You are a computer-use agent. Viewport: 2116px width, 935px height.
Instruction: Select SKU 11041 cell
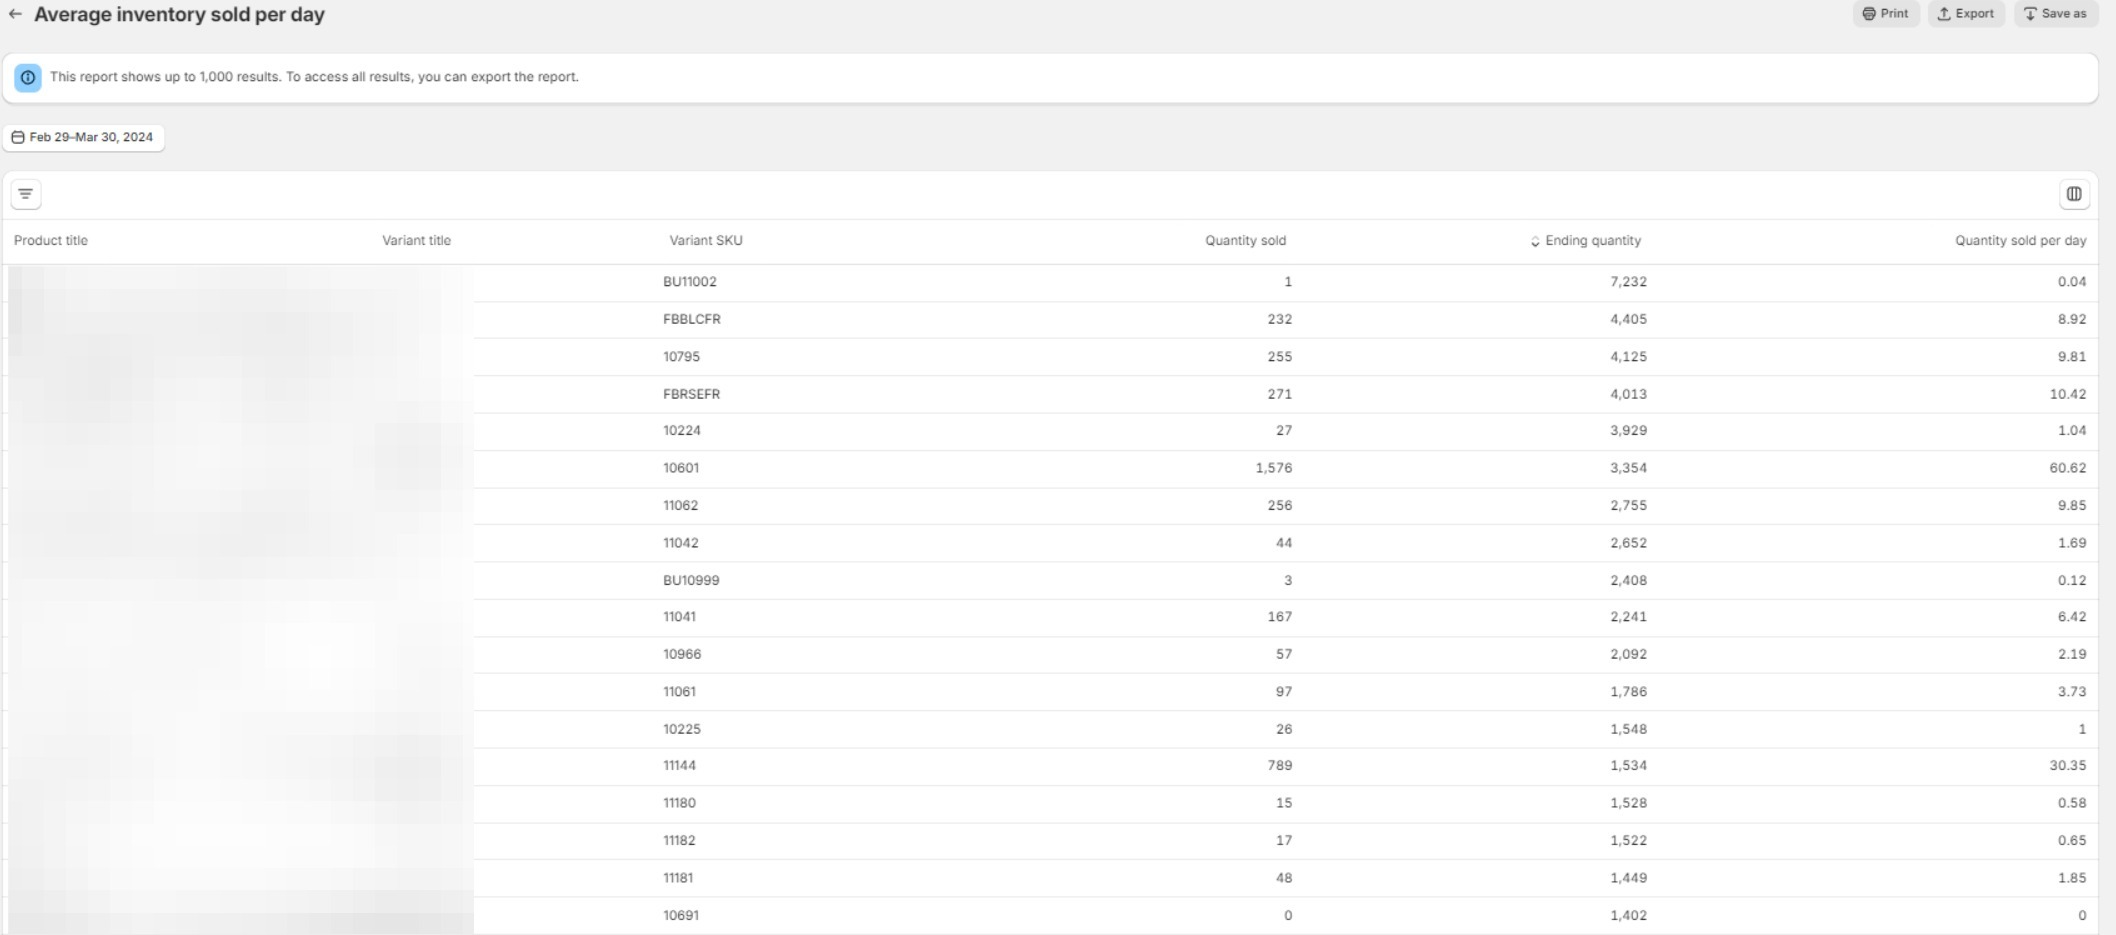pyautogui.click(x=680, y=617)
